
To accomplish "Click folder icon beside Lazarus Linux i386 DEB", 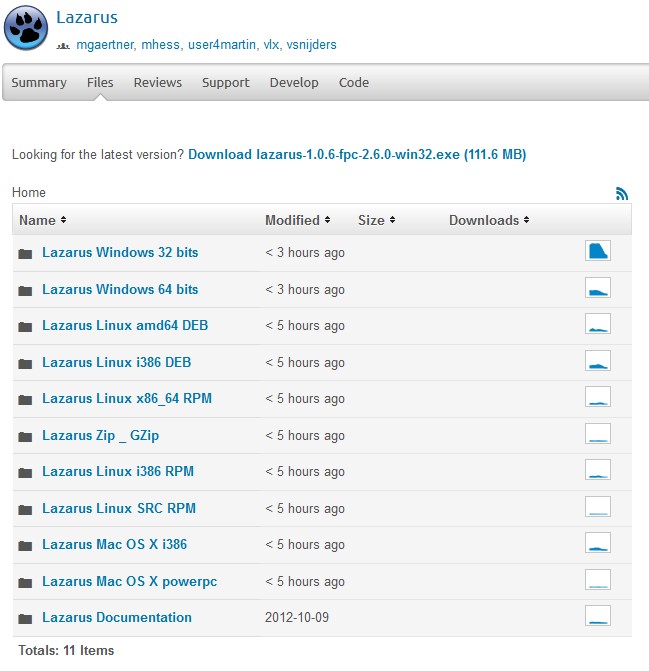I will [x=25, y=364].
